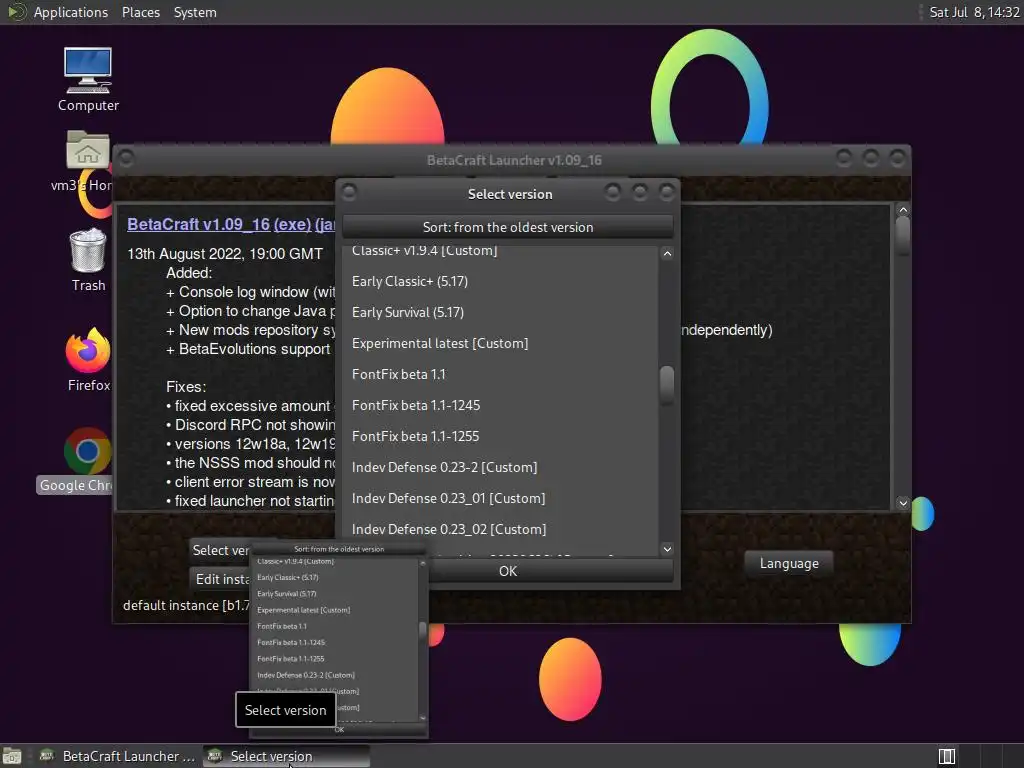The width and height of the screenshot is (1024, 768).
Task: Click the launcher changelog scrollbar thumb
Action: [903, 234]
